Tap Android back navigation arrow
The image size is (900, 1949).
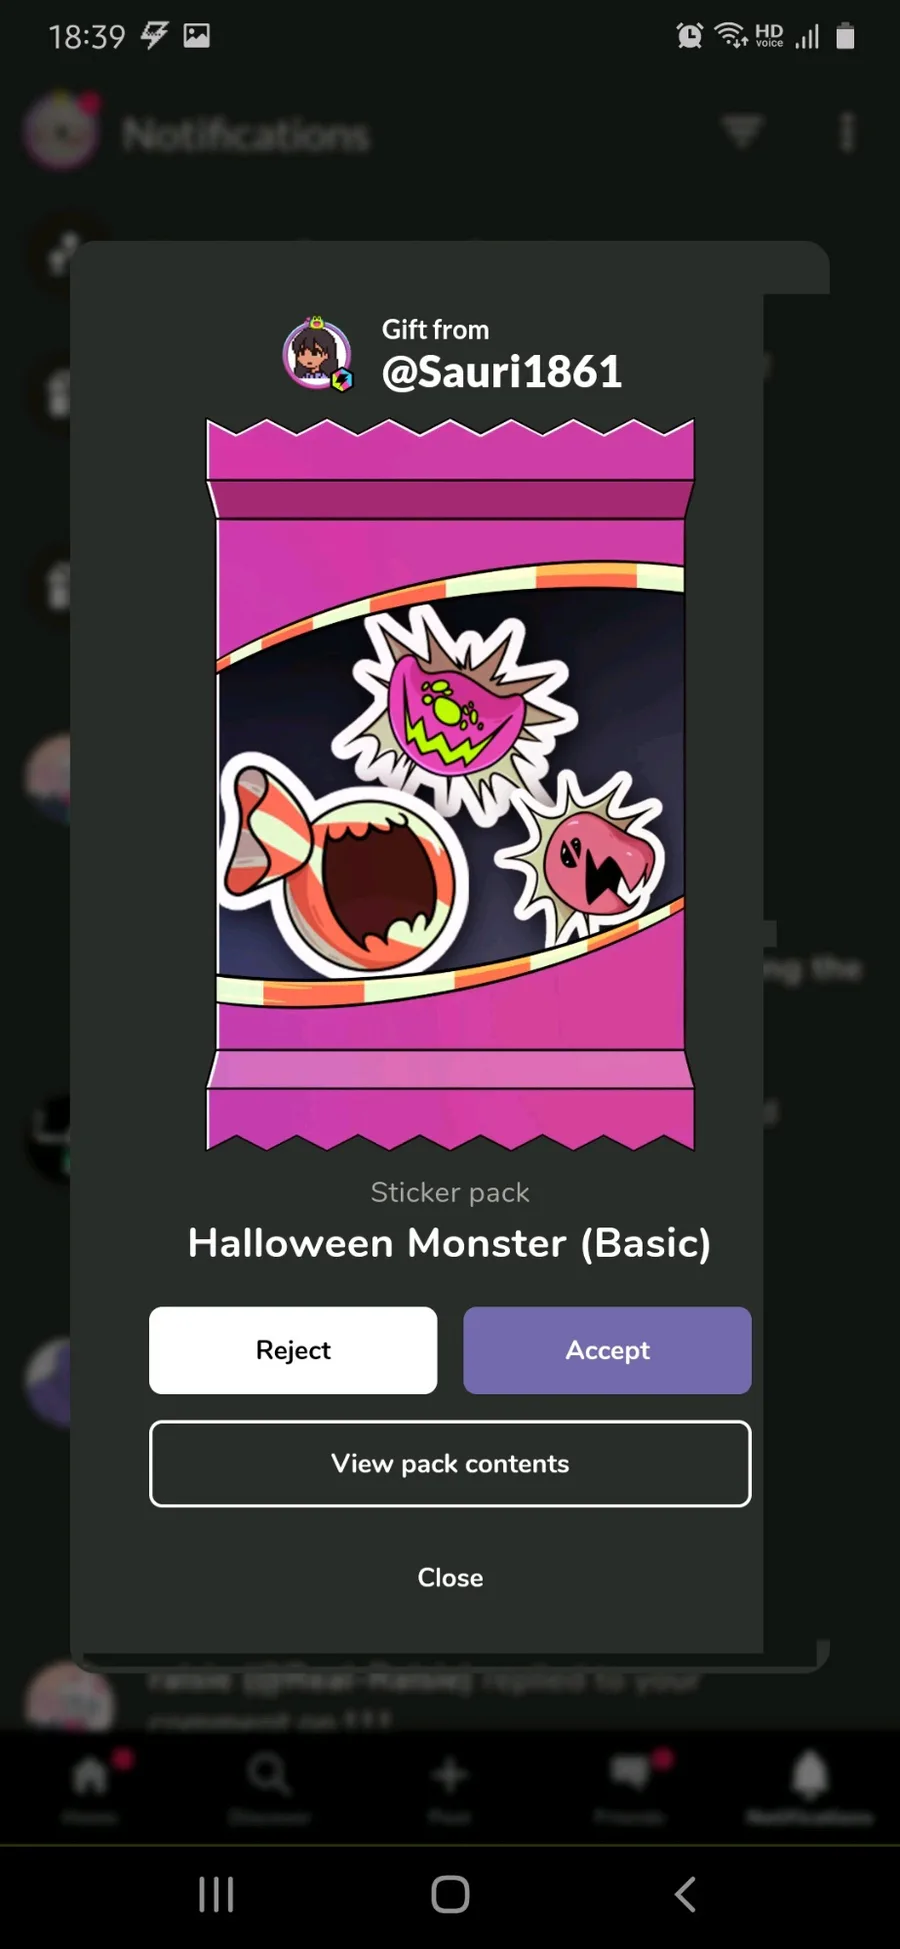[685, 1894]
